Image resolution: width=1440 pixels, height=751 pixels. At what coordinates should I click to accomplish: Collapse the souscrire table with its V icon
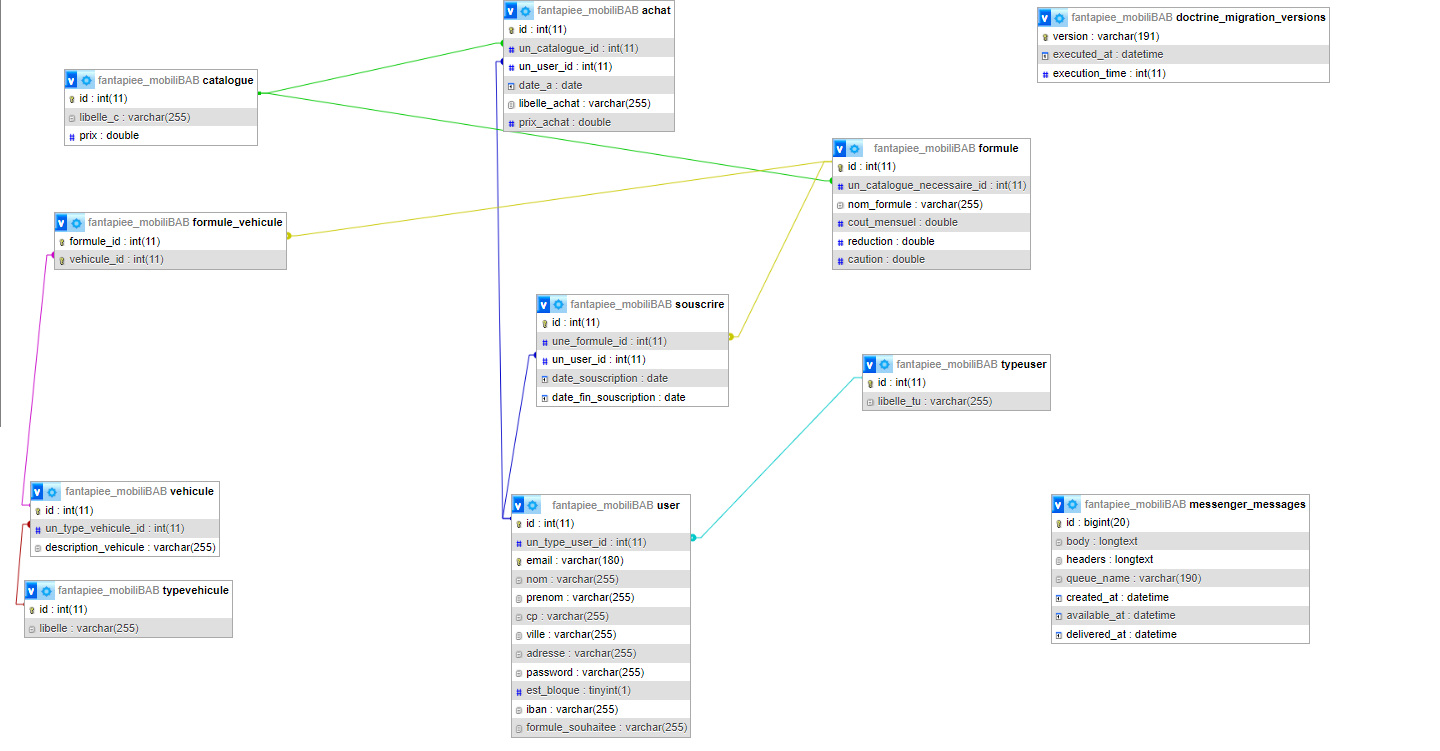point(543,304)
